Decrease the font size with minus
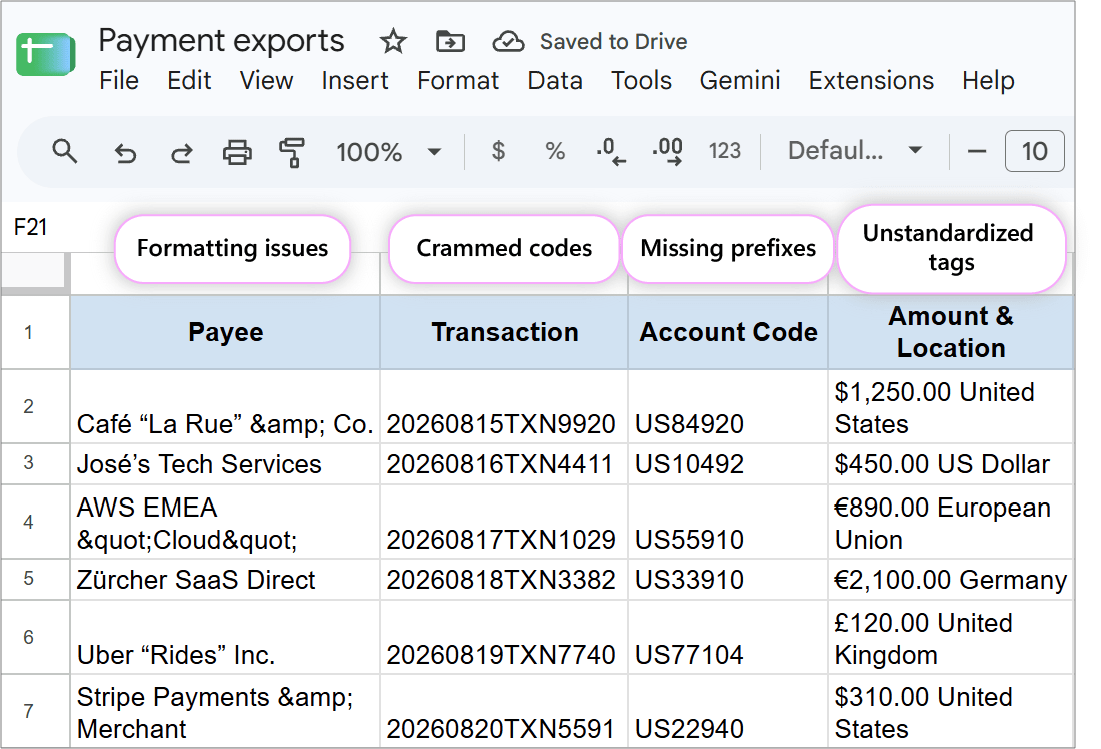The height and width of the screenshot is (749, 1101). [977, 151]
